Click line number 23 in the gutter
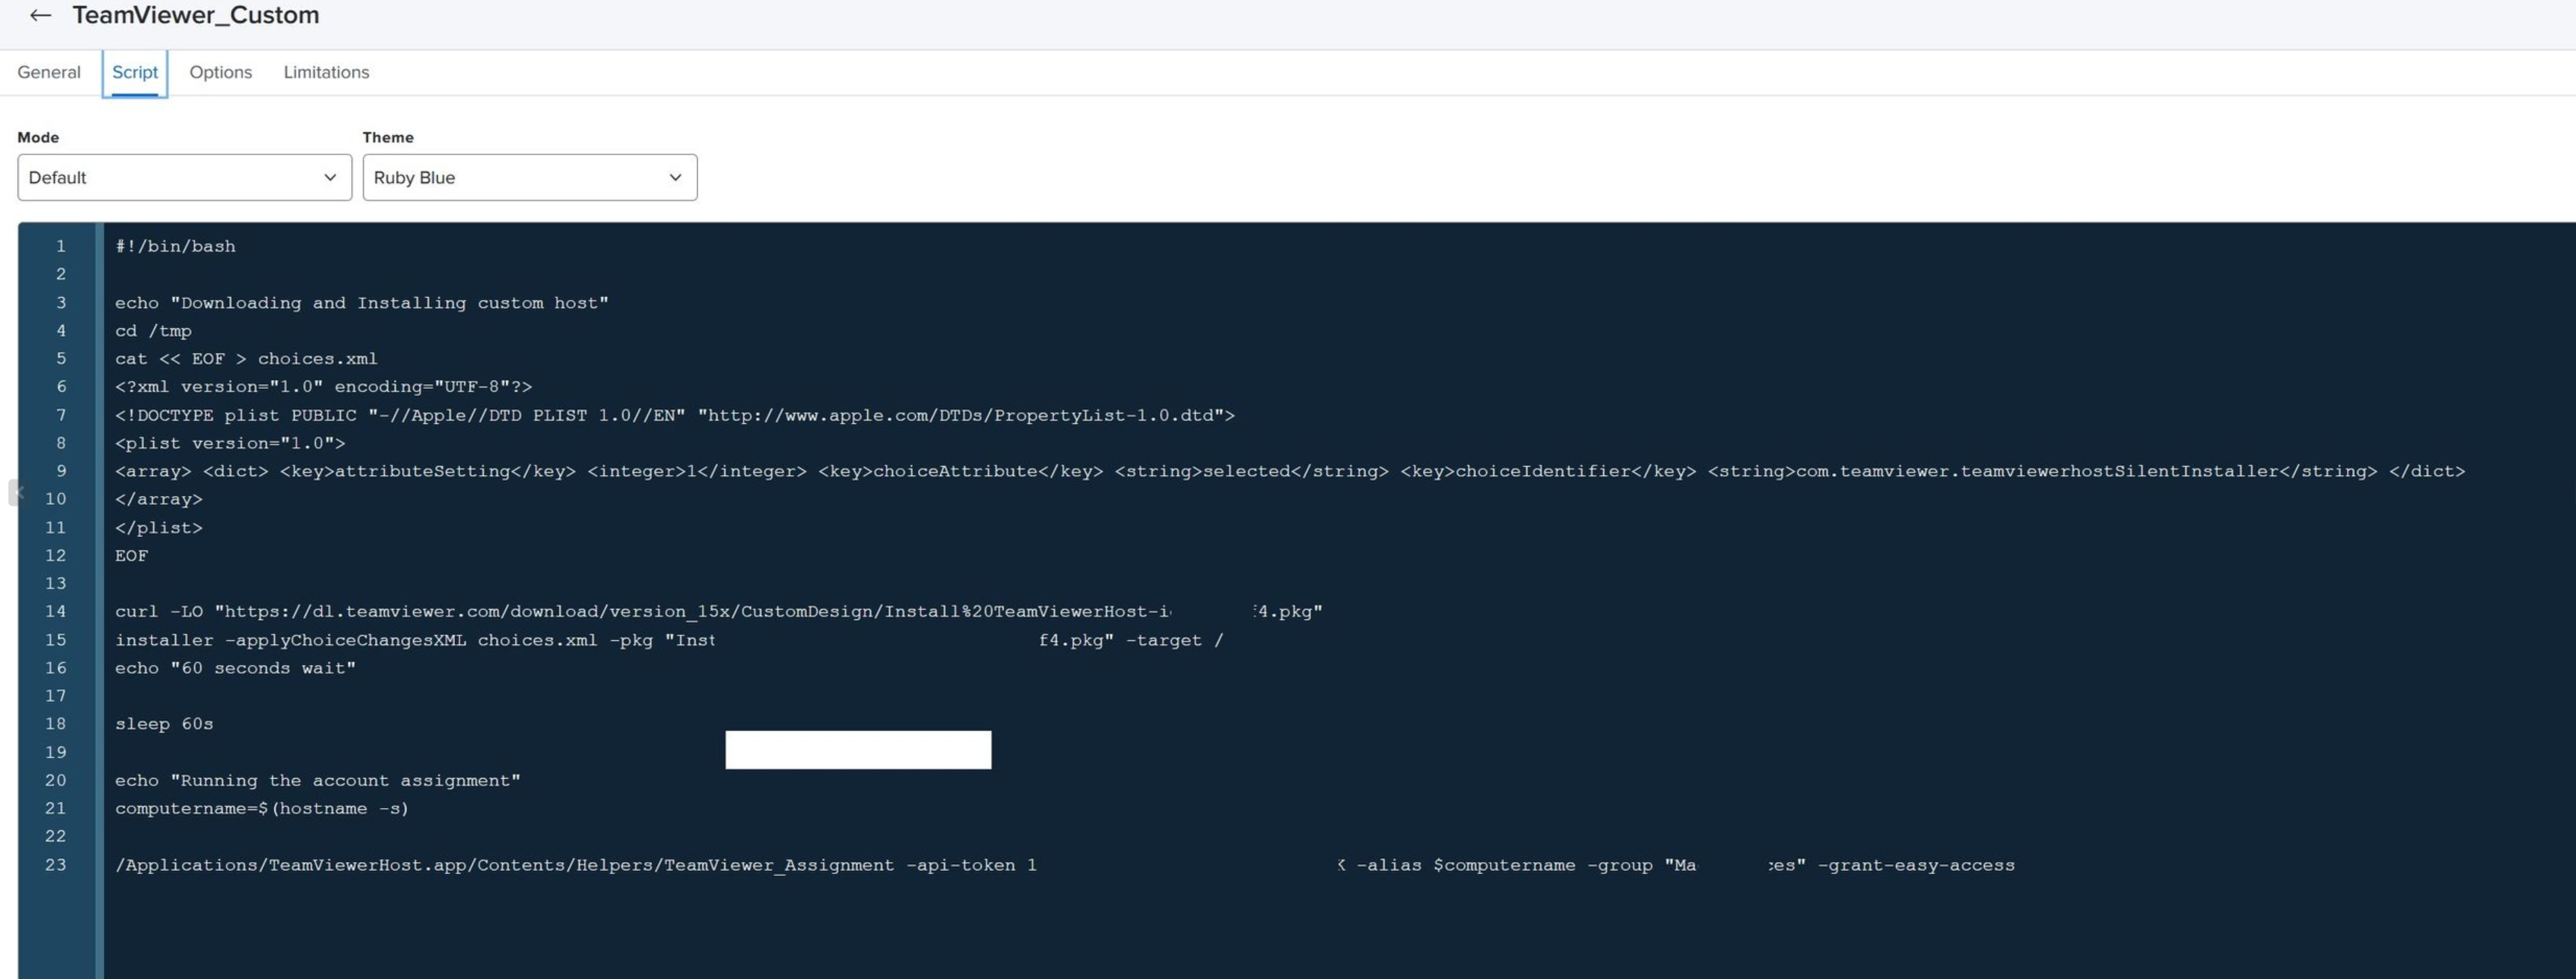The width and height of the screenshot is (2576, 979). click(x=56, y=865)
